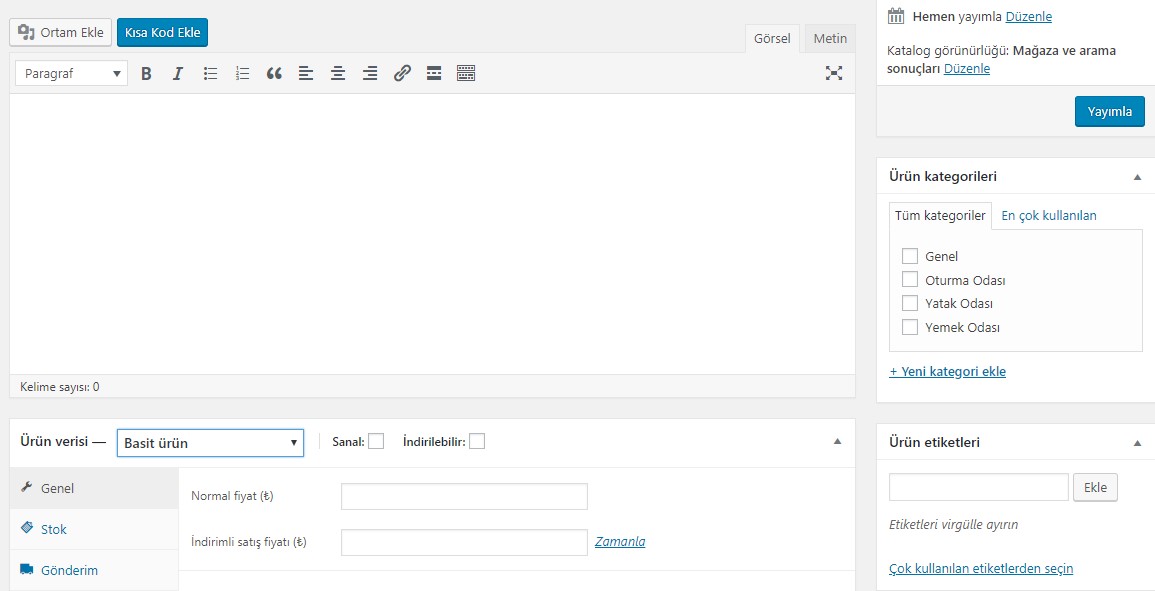
Task: Click the Zamanla link
Action: (x=620, y=542)
